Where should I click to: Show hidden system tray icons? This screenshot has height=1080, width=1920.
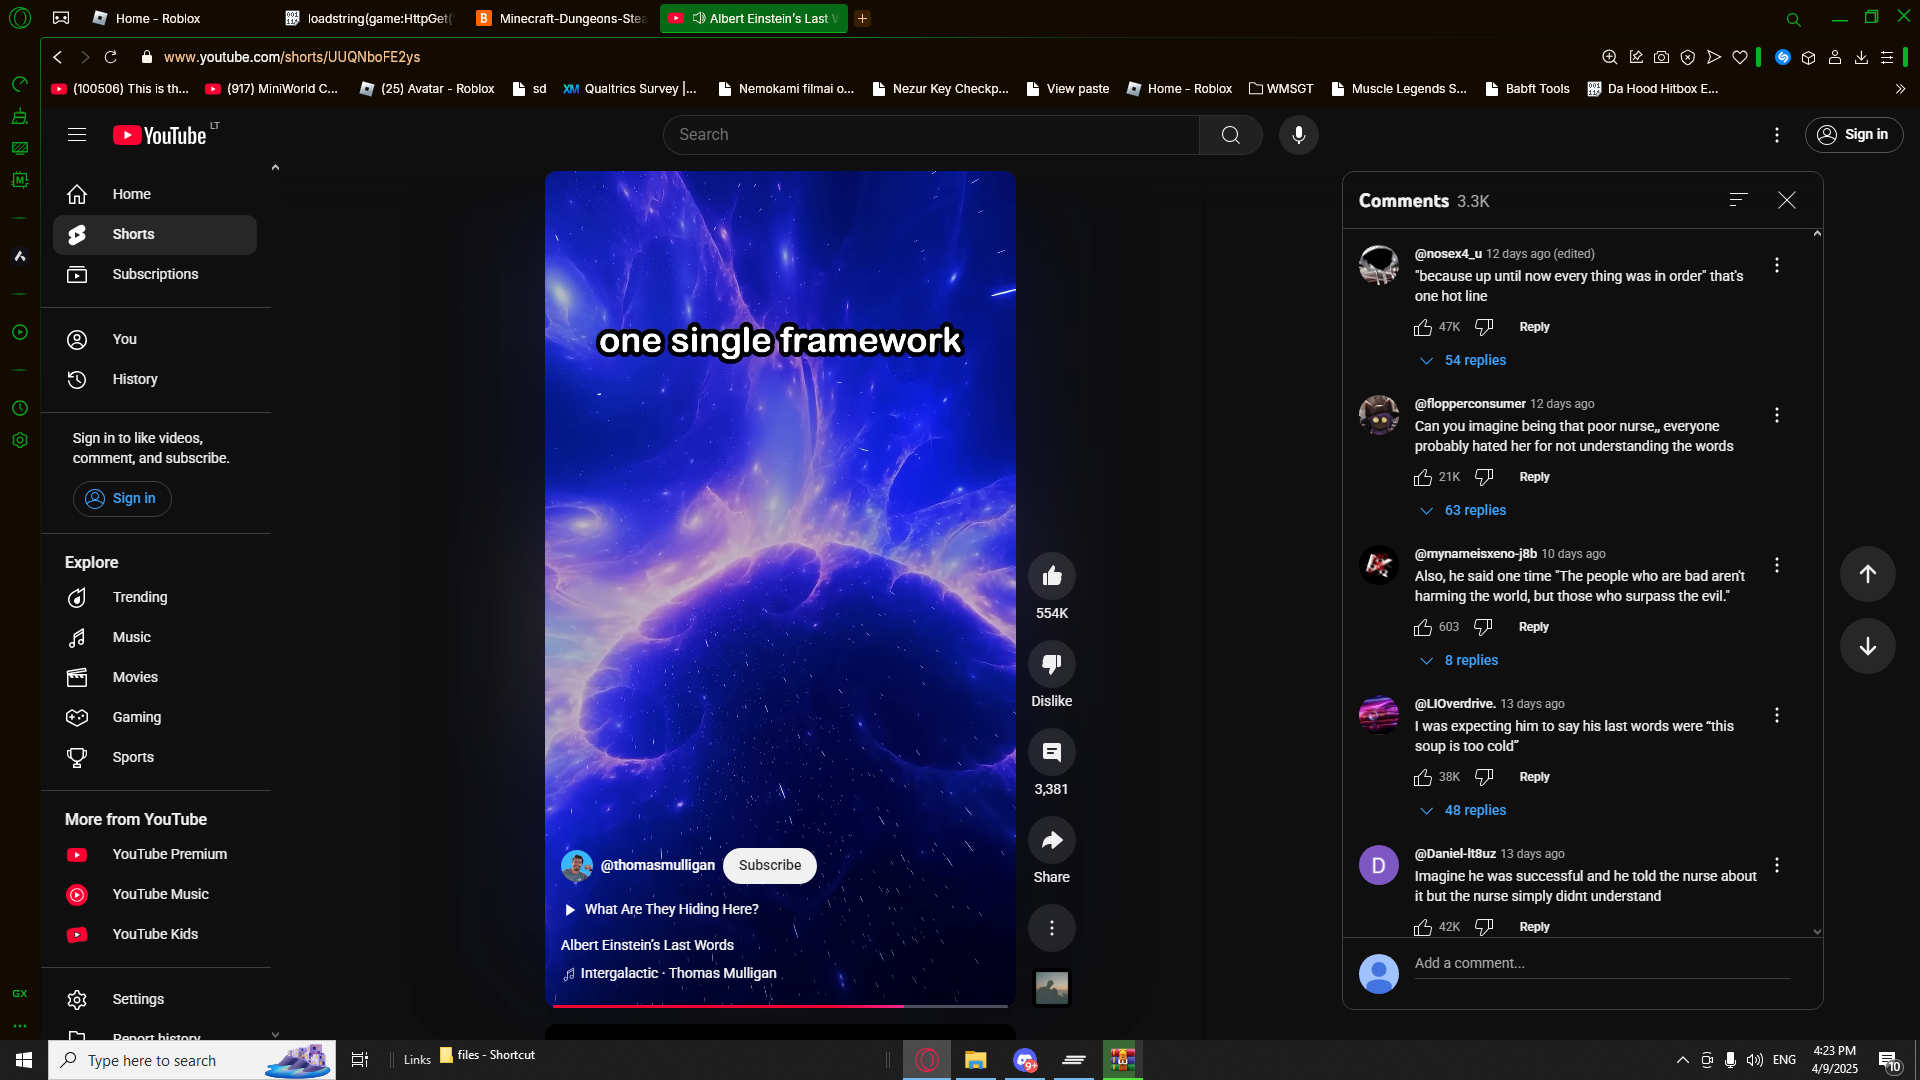click(x=1682, y=1060)
